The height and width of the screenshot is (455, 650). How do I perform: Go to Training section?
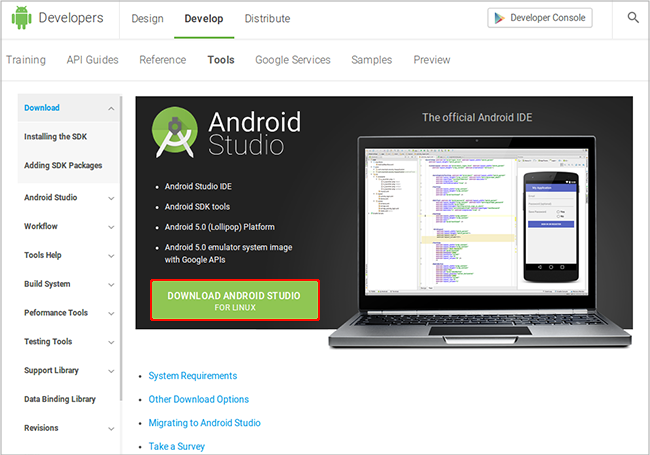tap(26, 60)
